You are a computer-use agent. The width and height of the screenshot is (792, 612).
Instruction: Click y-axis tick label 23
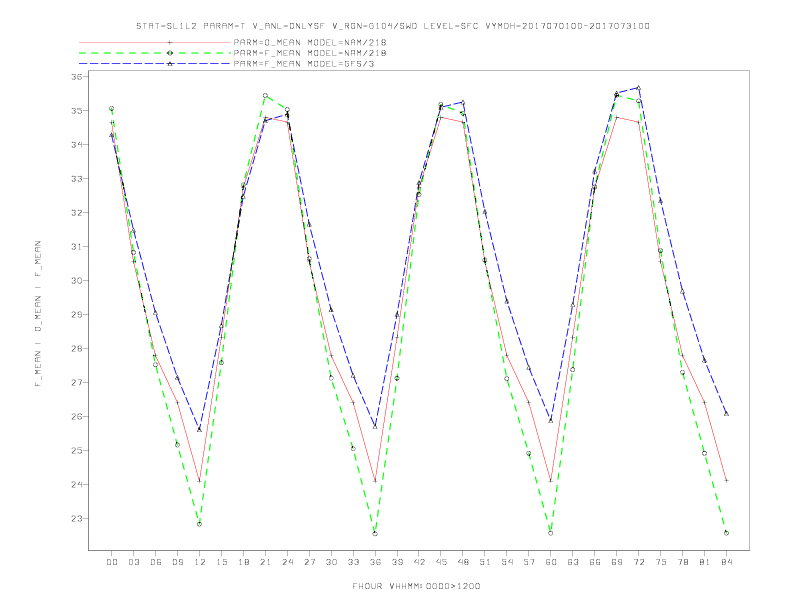(77, 519)
